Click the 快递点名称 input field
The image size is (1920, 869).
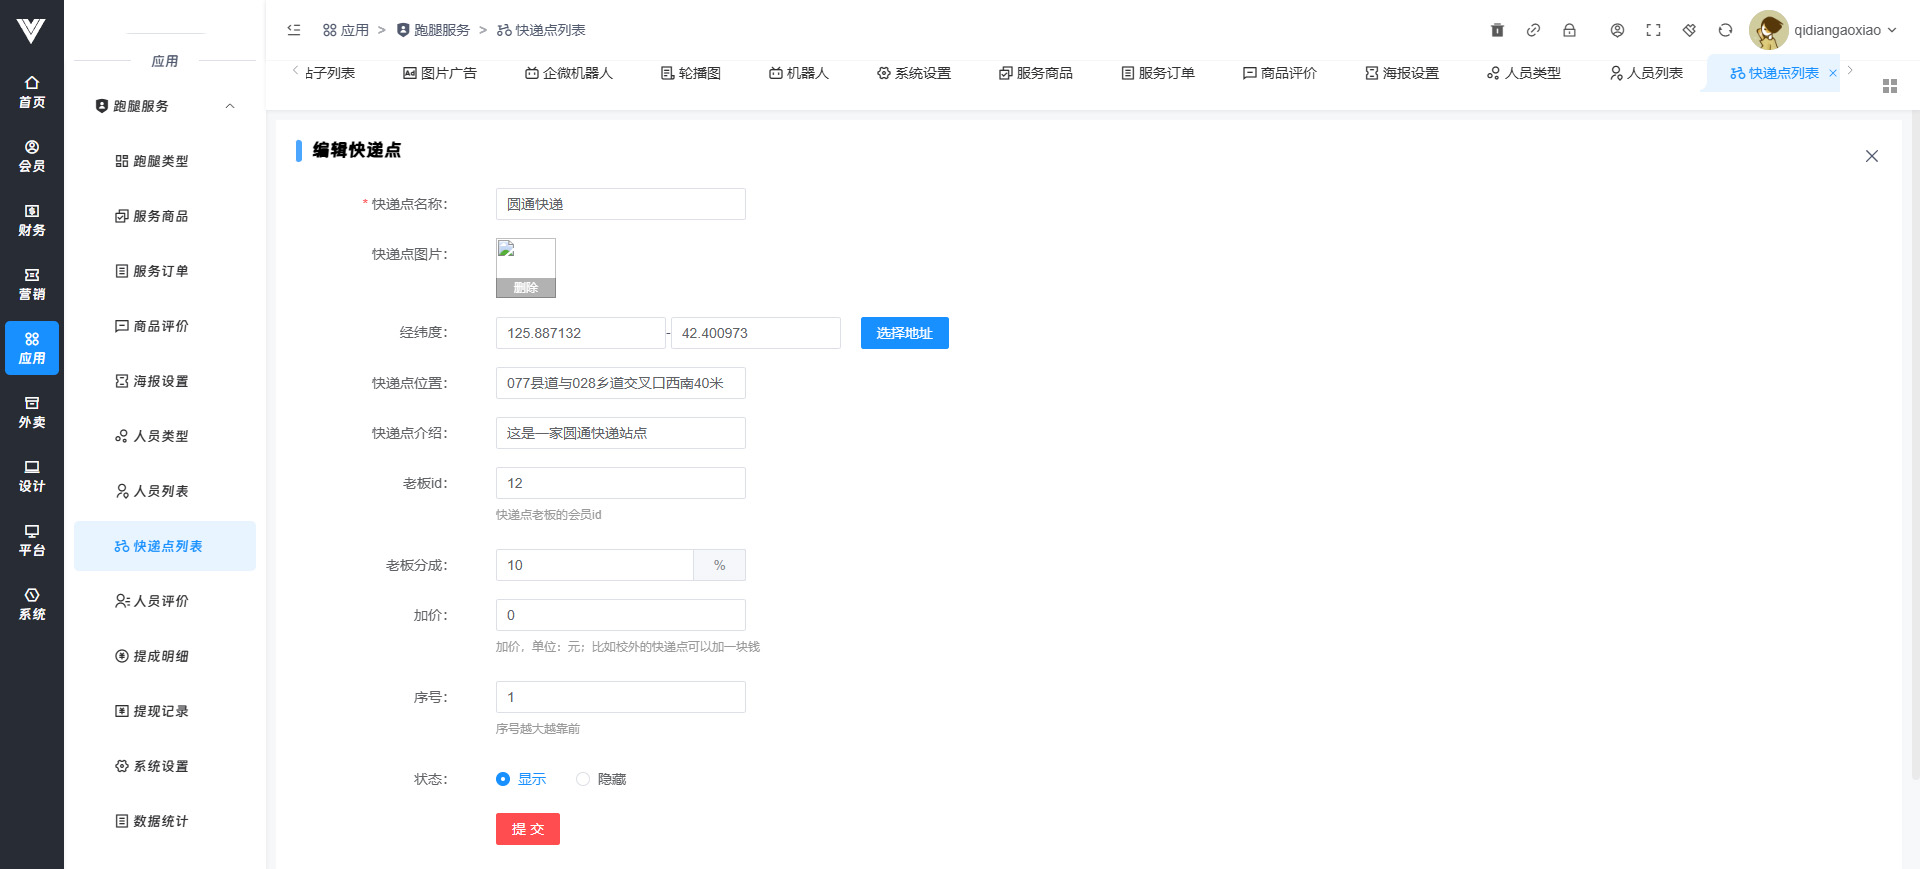pos(620,204)
